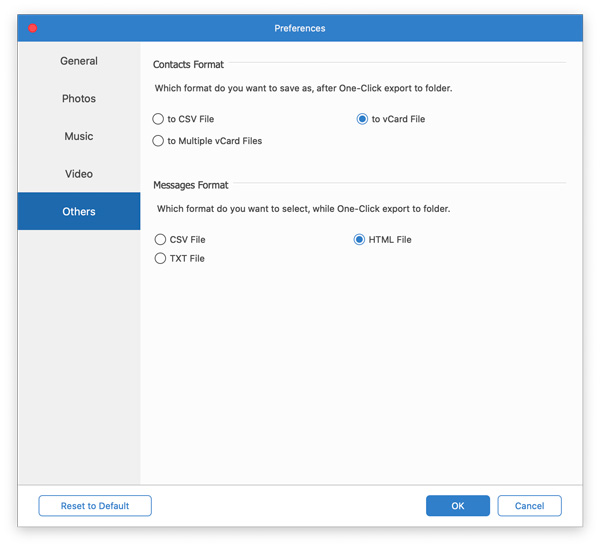This screenshot has height=547, width=600.
Task: Choose TXT File messages format
Action: click(161, 258)
